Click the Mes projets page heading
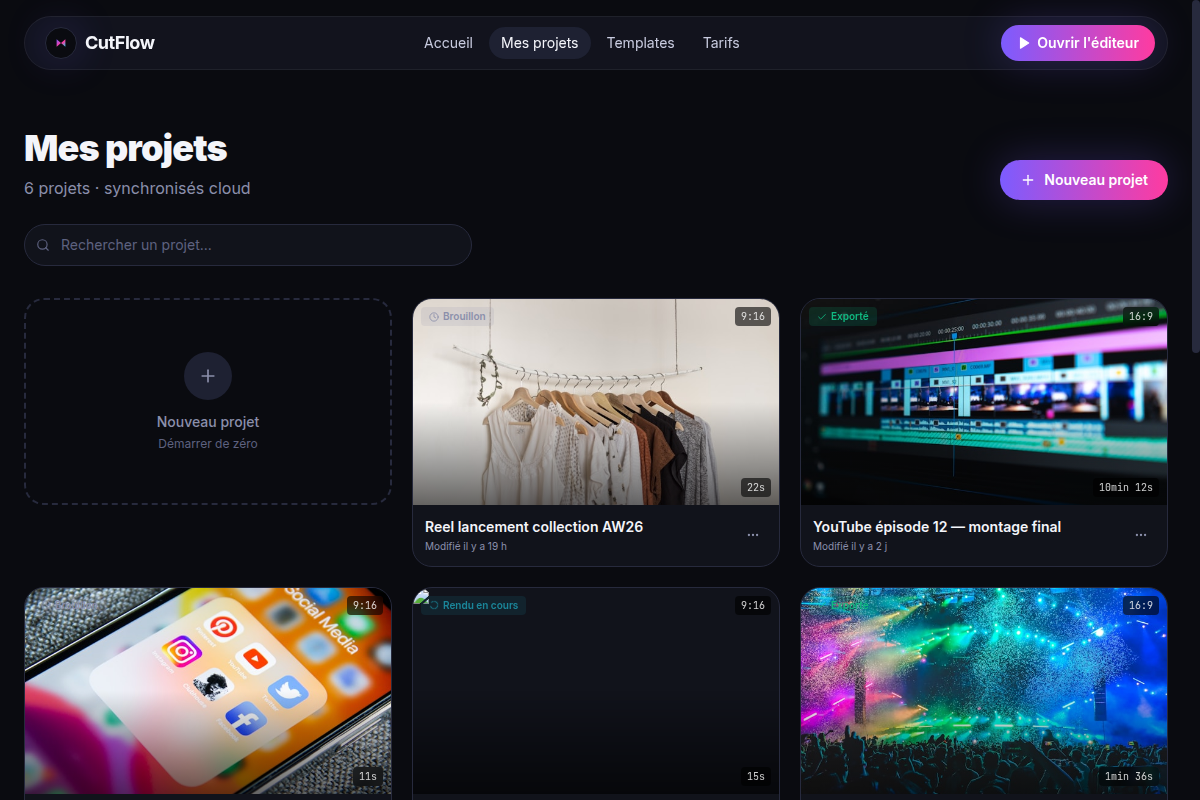Image resolution: width=1200 pixels, height=800 pixels. pos(126,148)
